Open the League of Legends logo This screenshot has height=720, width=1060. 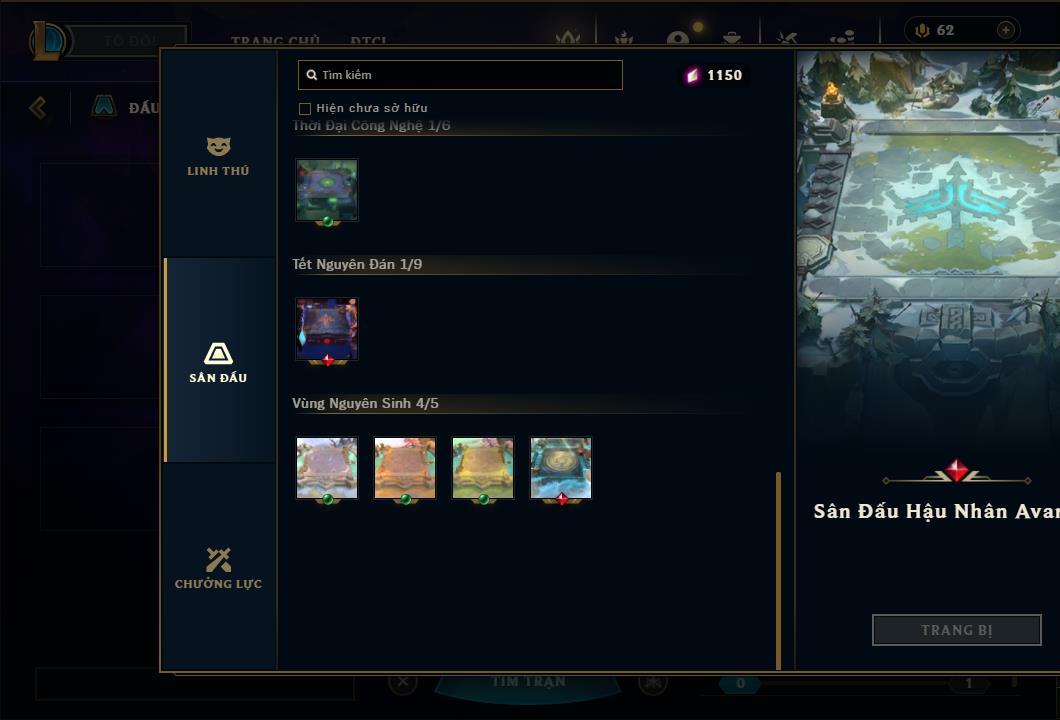coord(47,41)
